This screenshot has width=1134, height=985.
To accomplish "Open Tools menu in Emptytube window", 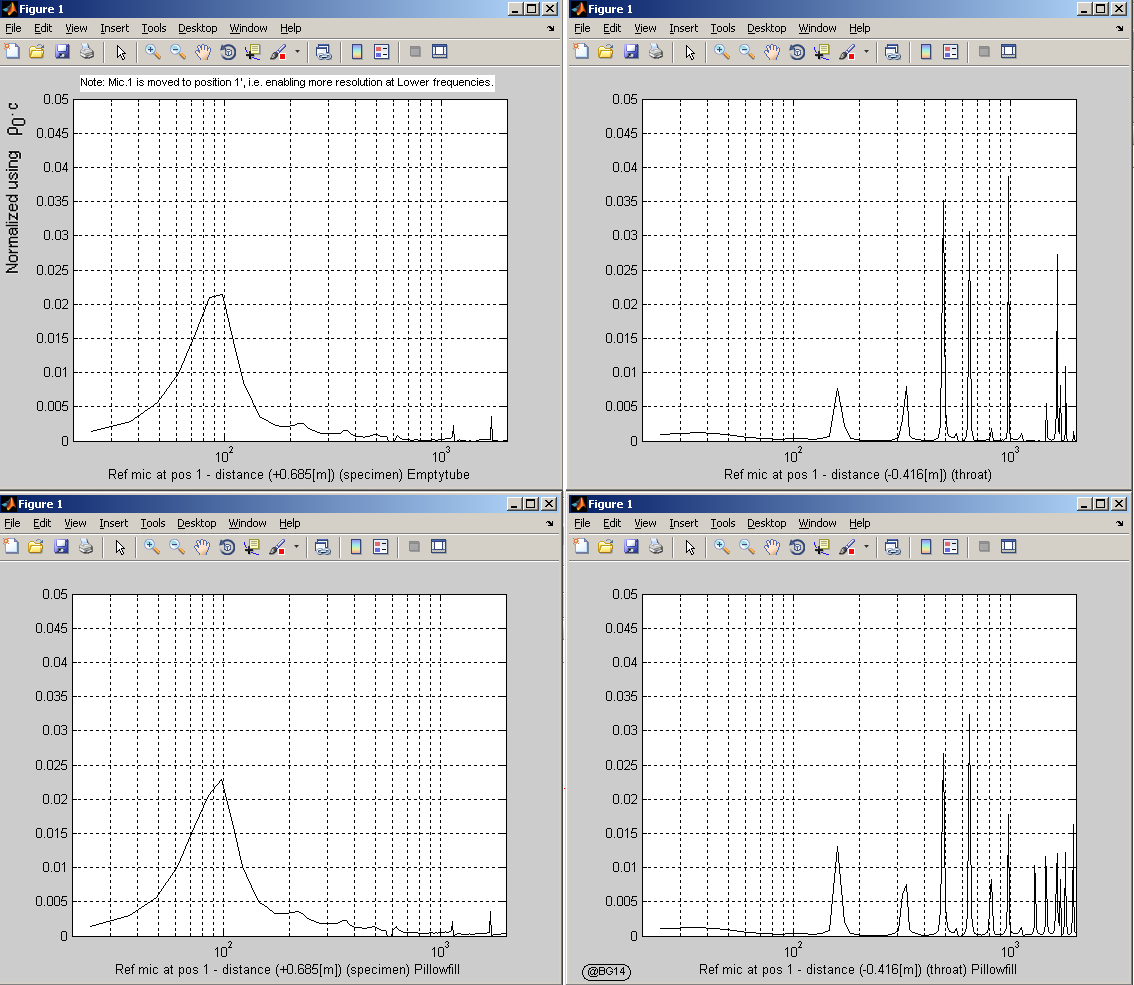I will click(x=153, y=28).
